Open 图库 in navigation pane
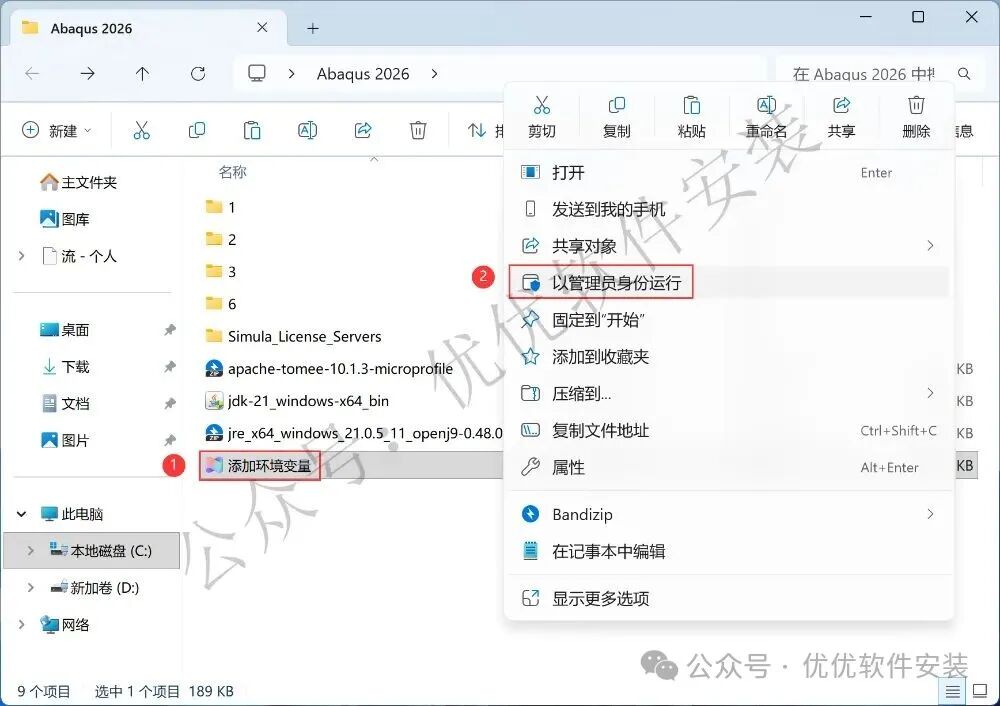The width and height of the screenshot is (1000, 706). click(x=65, y=219)
